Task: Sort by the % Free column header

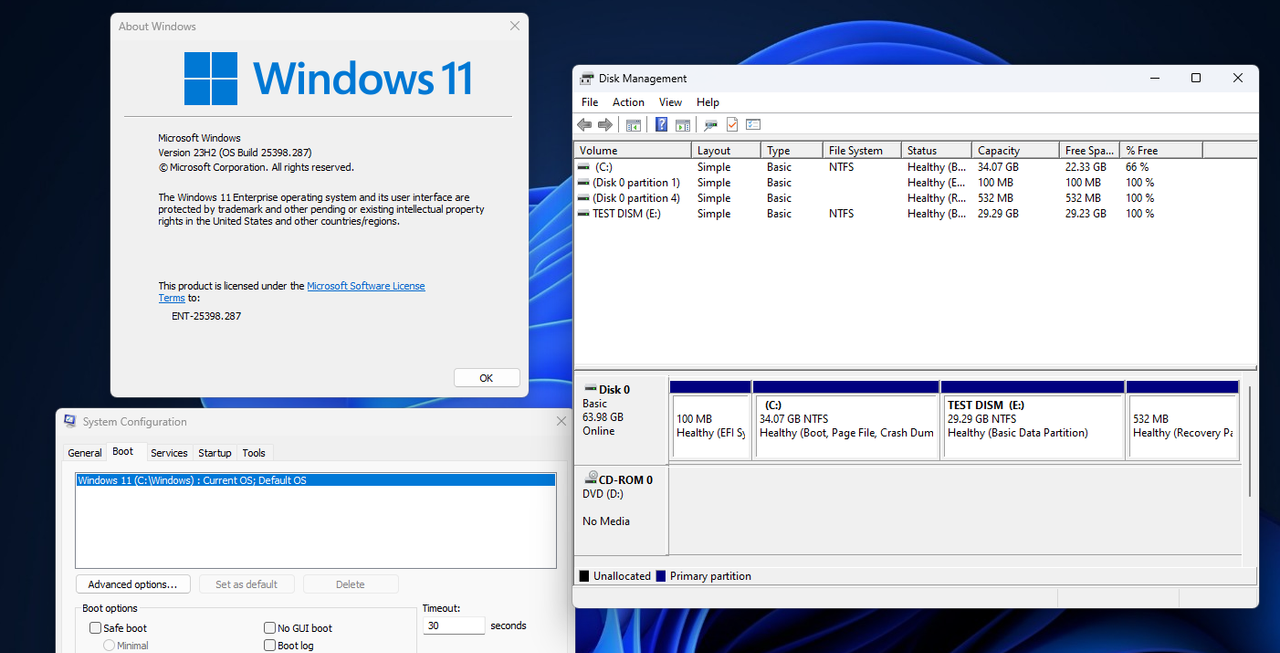Action: coord(1161,150)
